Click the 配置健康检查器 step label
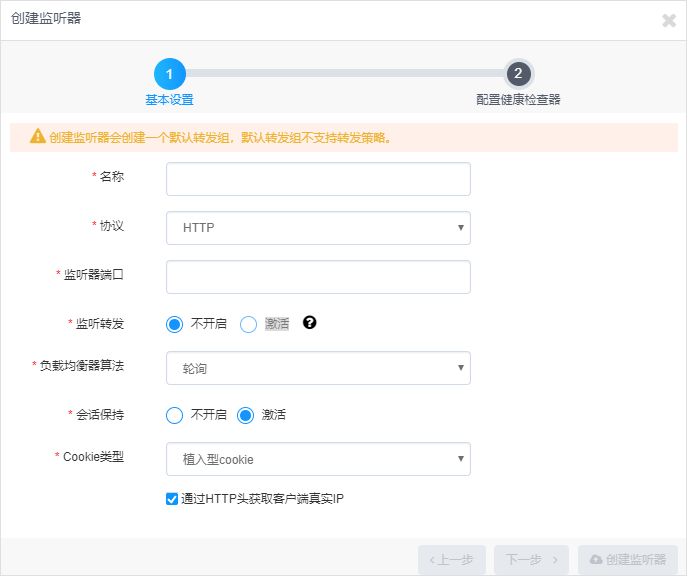Image resolution: width=687 pixels, height=576 pixels. 517,100
